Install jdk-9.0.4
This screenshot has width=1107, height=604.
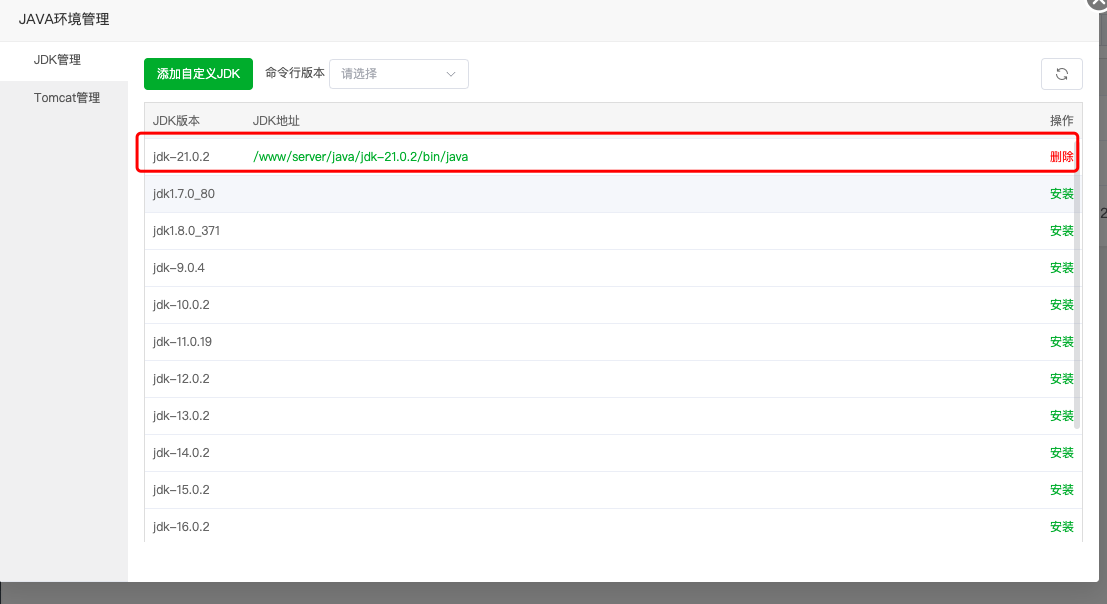pyautogui.click(x=1061, y=268)
